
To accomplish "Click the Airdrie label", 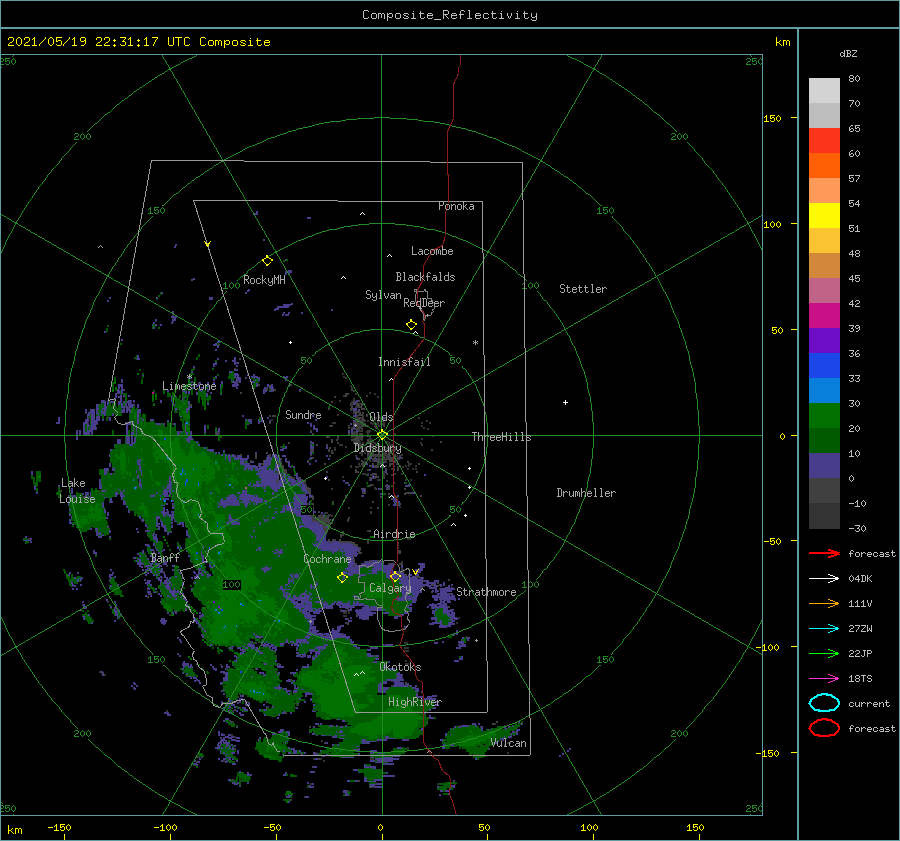I will click(394, 534).
